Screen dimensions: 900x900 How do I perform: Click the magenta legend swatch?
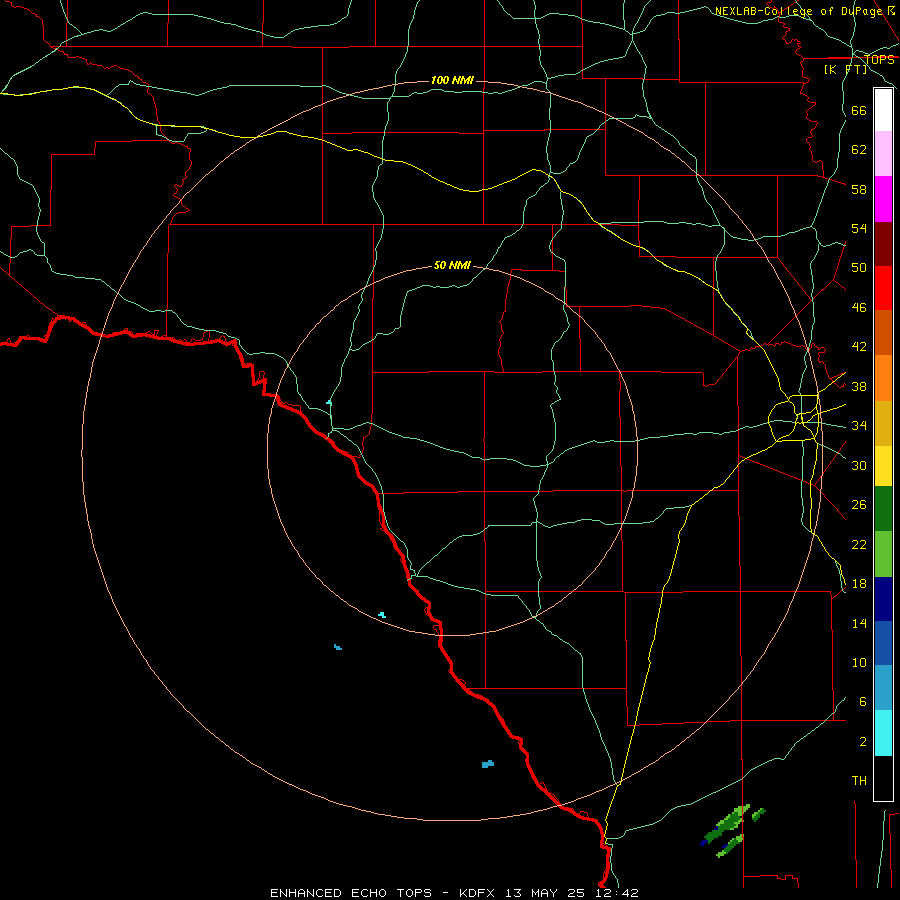[883, 199]
